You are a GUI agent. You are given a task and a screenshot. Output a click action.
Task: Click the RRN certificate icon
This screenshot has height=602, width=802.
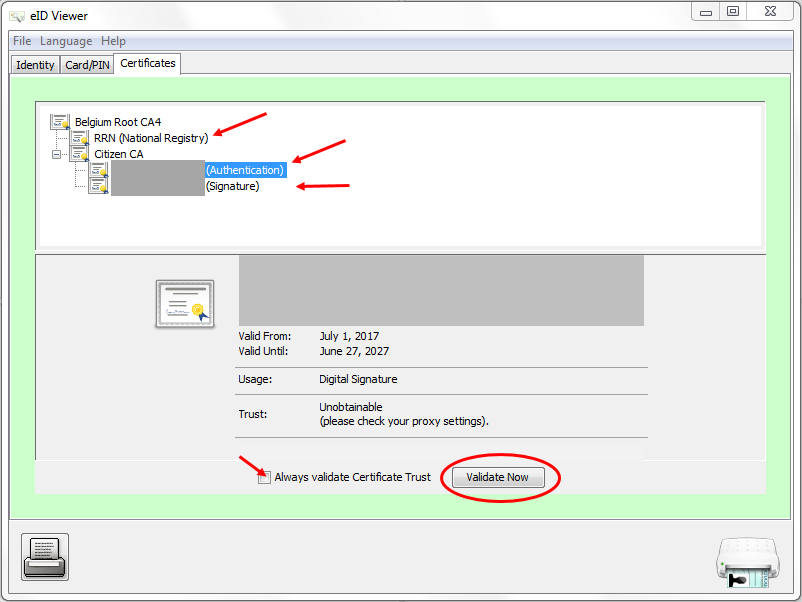pyautogui.click(x=79, y=138)
